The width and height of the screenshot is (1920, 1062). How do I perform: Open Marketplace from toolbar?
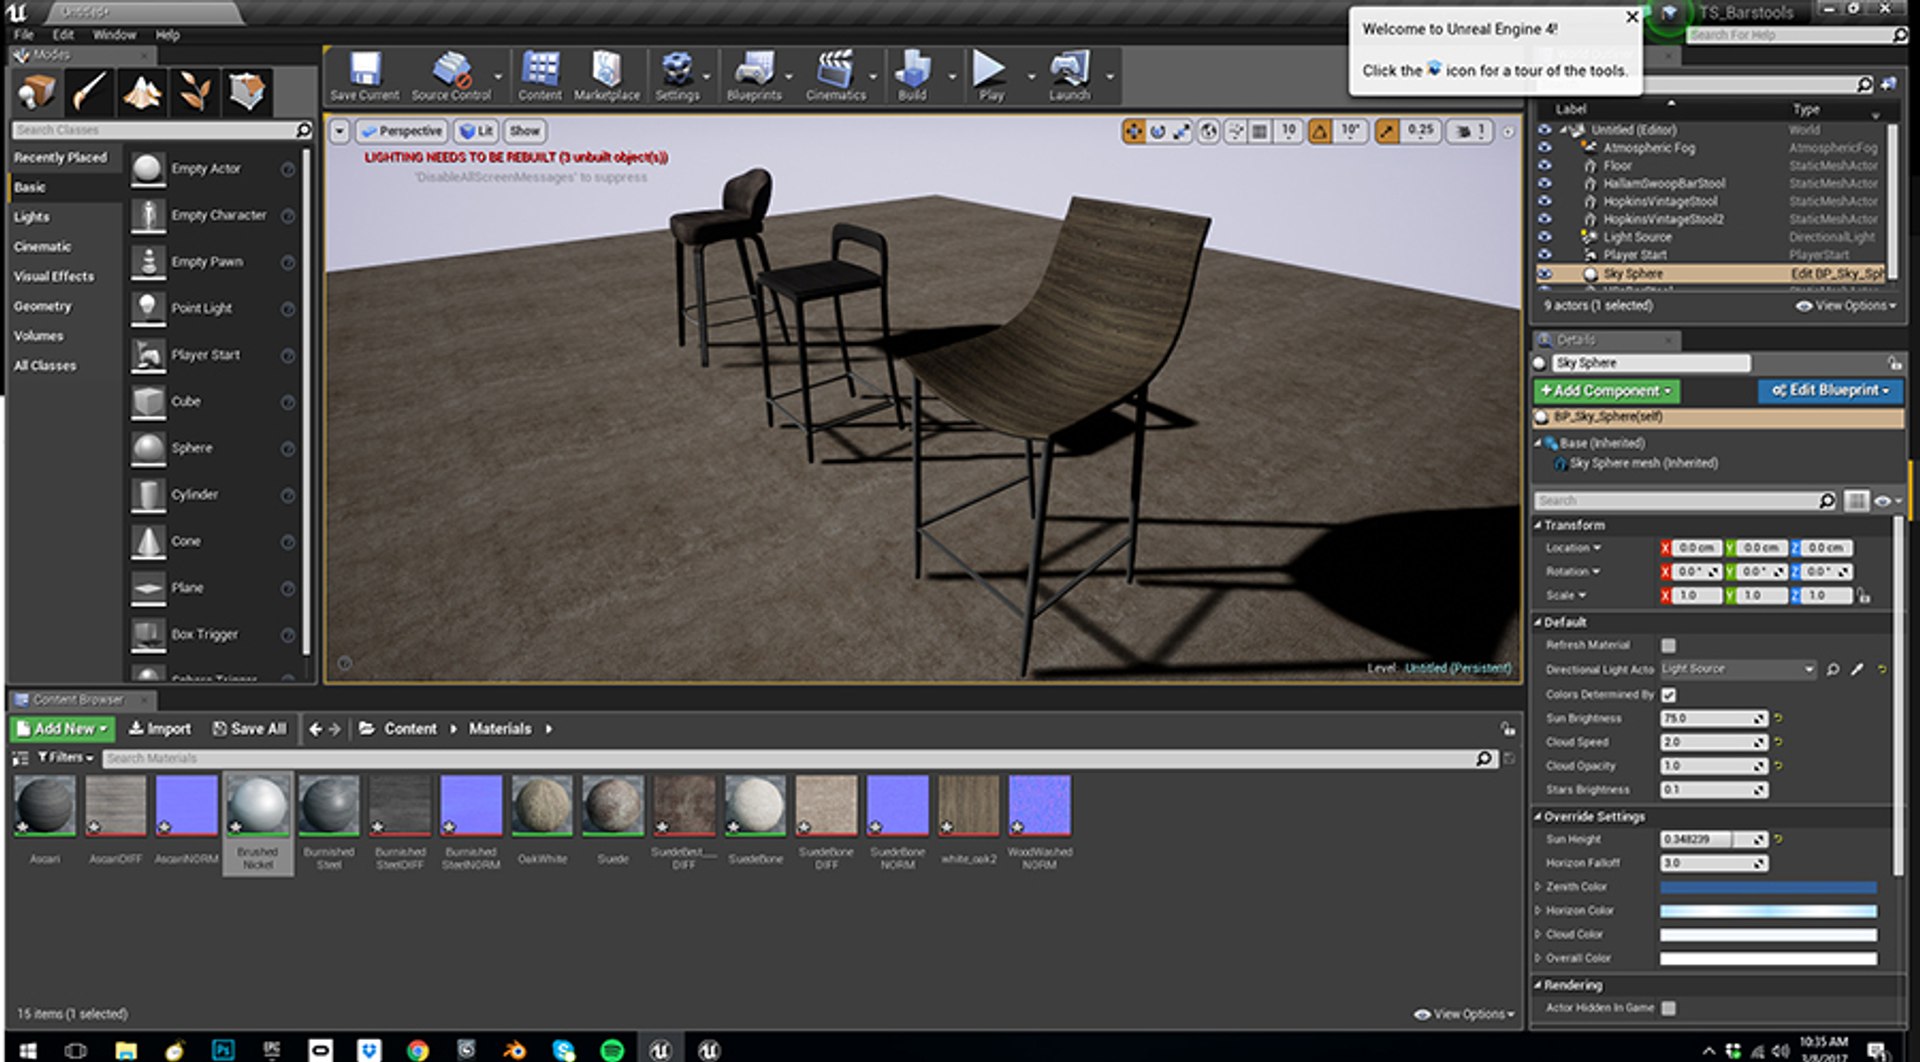(606, 76)
